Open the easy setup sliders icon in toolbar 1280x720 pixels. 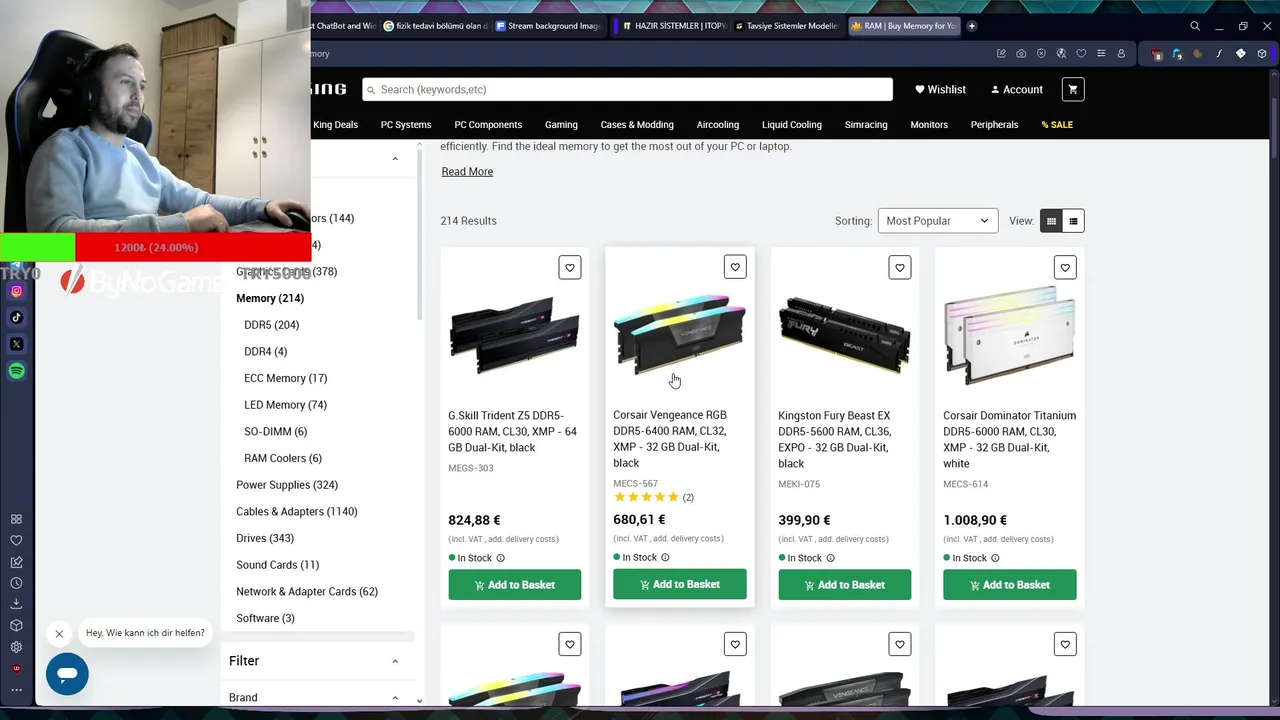(x=1101, y=54)
